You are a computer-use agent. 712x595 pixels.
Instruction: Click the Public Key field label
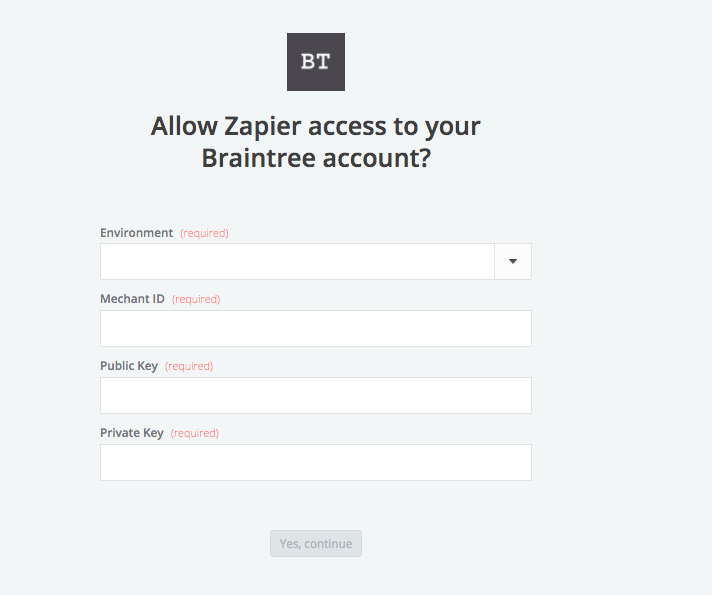point(129,366)
